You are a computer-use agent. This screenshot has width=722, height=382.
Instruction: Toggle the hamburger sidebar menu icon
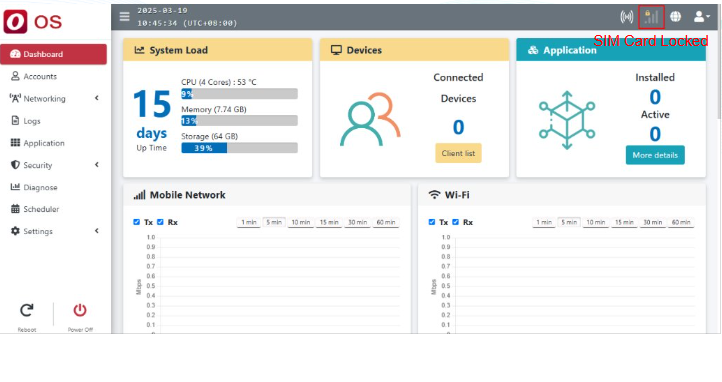(124, 17)
